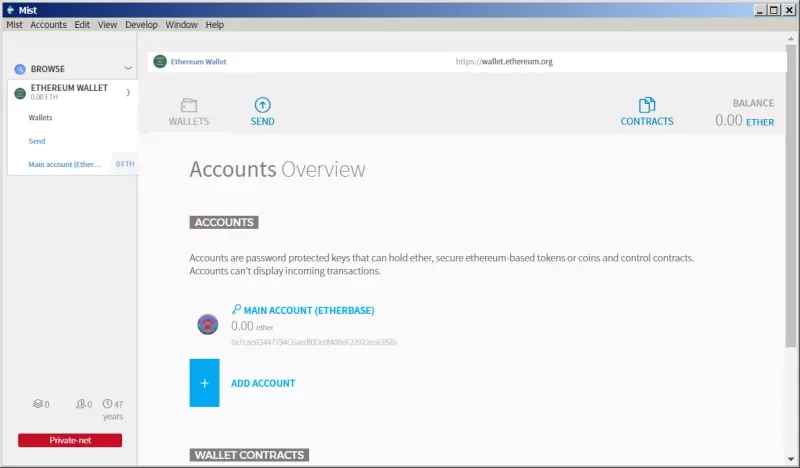
Task: Click the 0.00 ether account balance
Action: (x=252, y=326)
